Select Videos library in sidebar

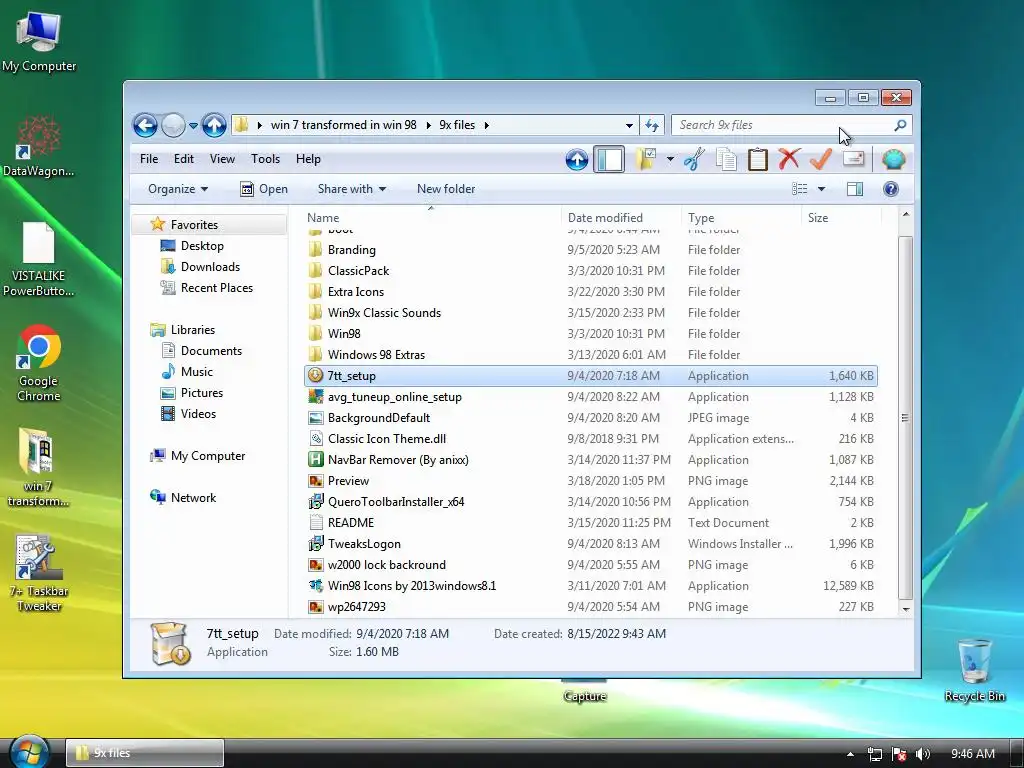coord(188,413)
